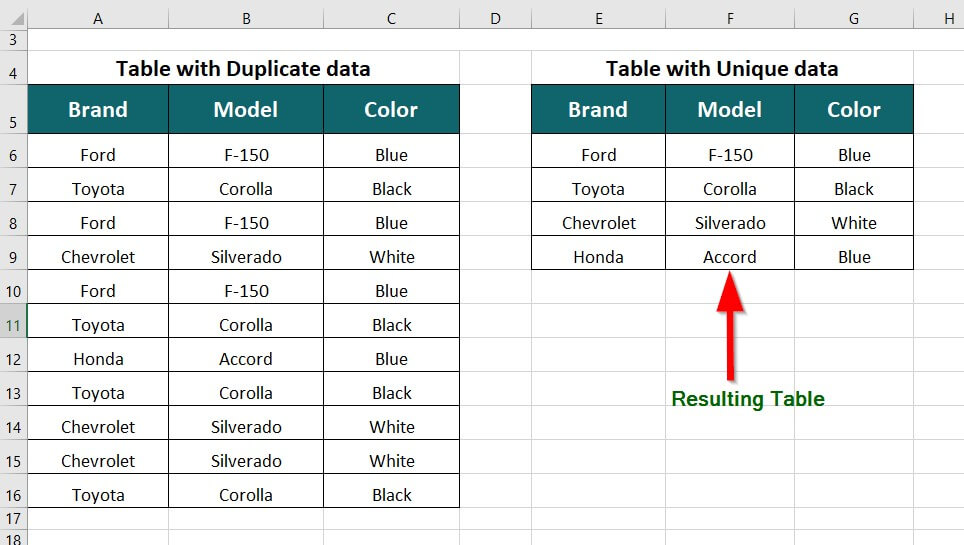The width and height of the screenshot is (964, 545).
Task: Select row 16 header
Action: pos(13,495)
